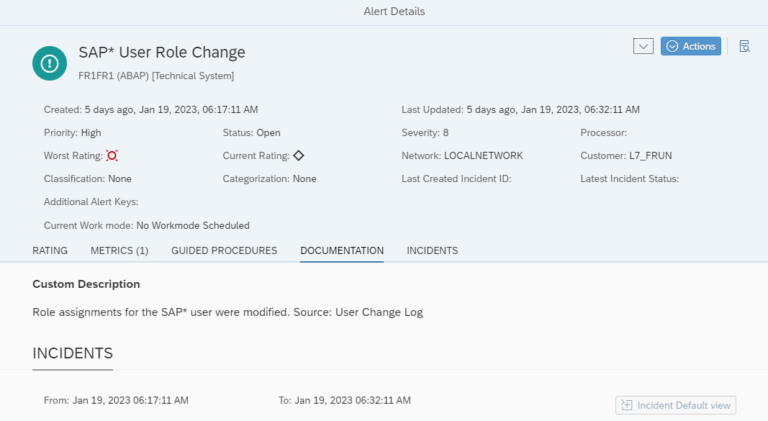Switch to the RATING tab

click(50, 250)
